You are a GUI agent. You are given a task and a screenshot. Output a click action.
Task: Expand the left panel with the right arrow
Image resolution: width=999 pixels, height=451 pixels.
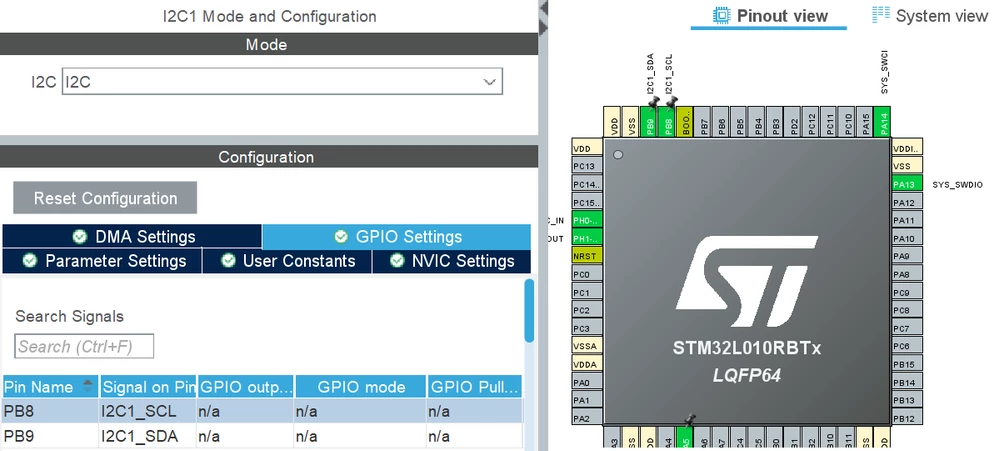pyautogui.click(x=543, y=26)
